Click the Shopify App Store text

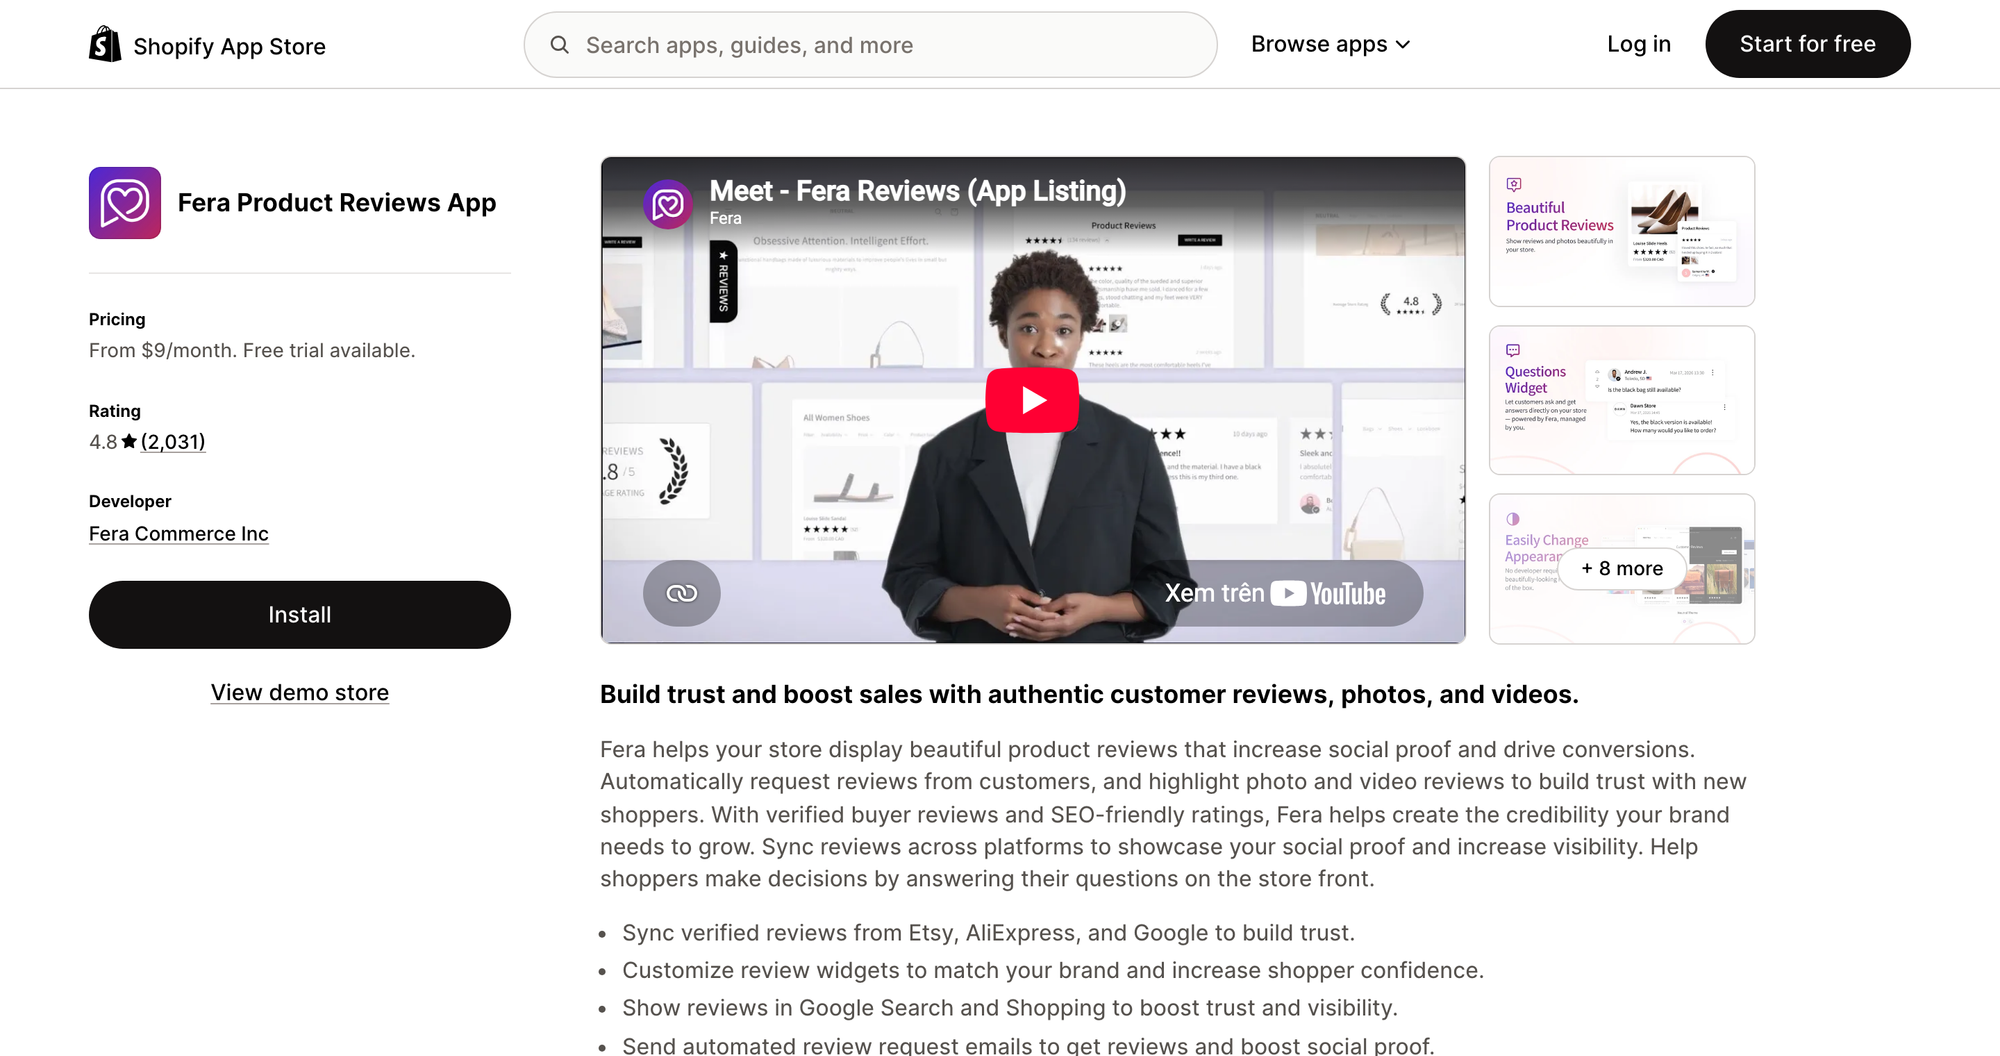230,46
